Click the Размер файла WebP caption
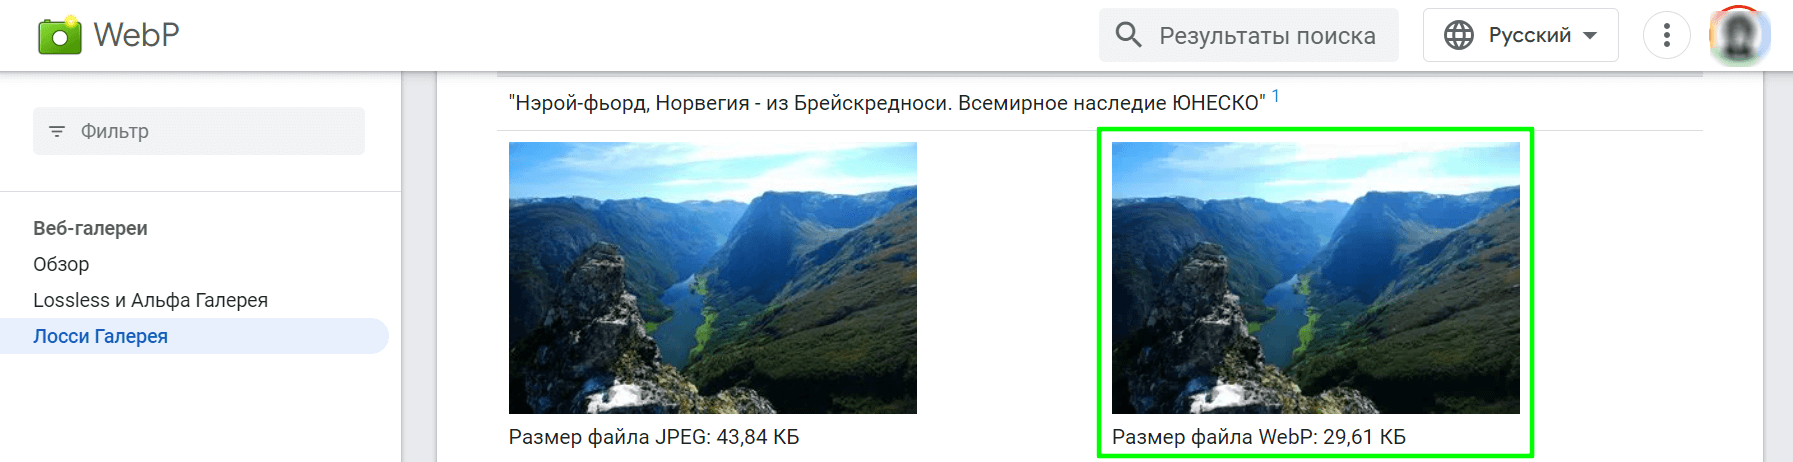 click(x=1258, y=437)
